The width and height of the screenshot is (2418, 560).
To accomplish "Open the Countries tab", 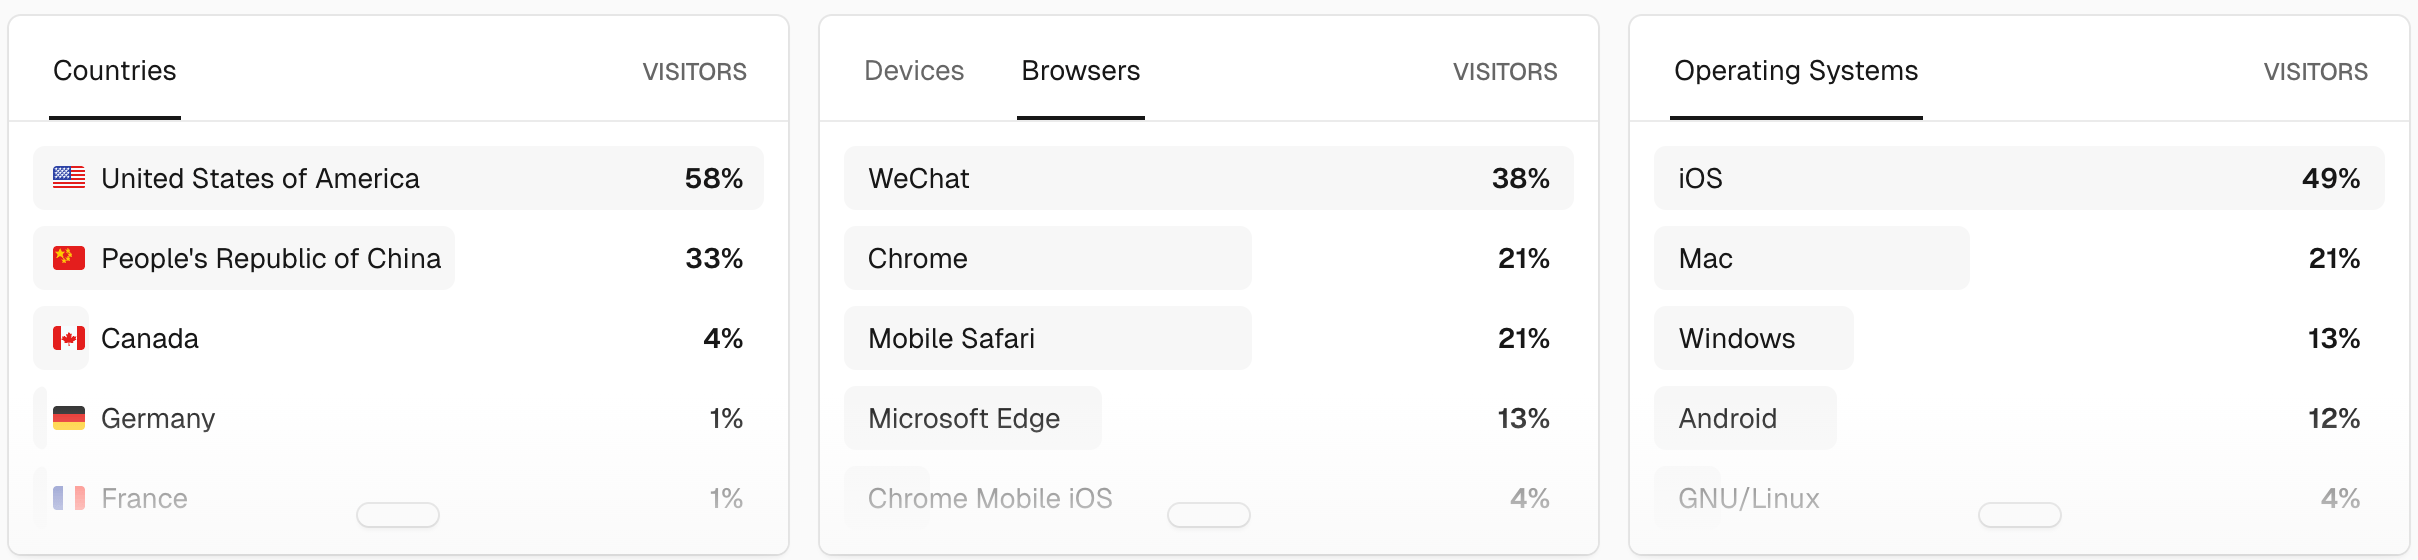I will tap(114, 71).
